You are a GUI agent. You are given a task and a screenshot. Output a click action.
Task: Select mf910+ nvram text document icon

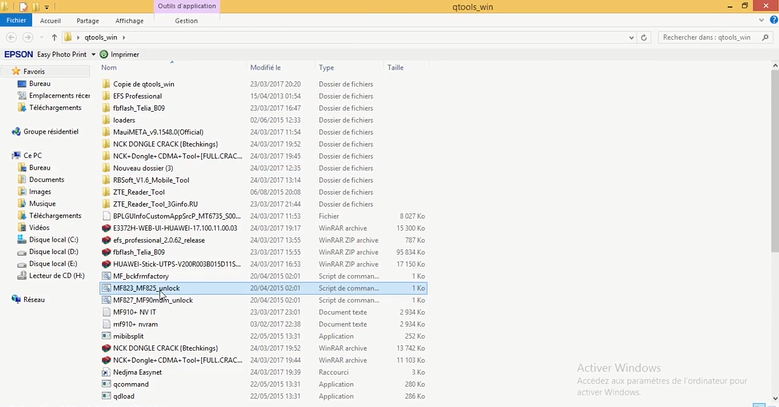click(106, 324)
